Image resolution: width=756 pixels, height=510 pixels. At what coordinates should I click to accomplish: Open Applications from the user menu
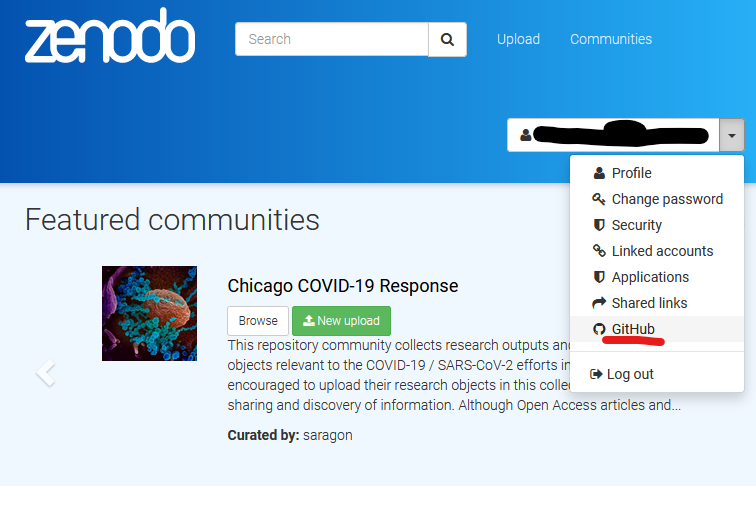coord(657,277)
